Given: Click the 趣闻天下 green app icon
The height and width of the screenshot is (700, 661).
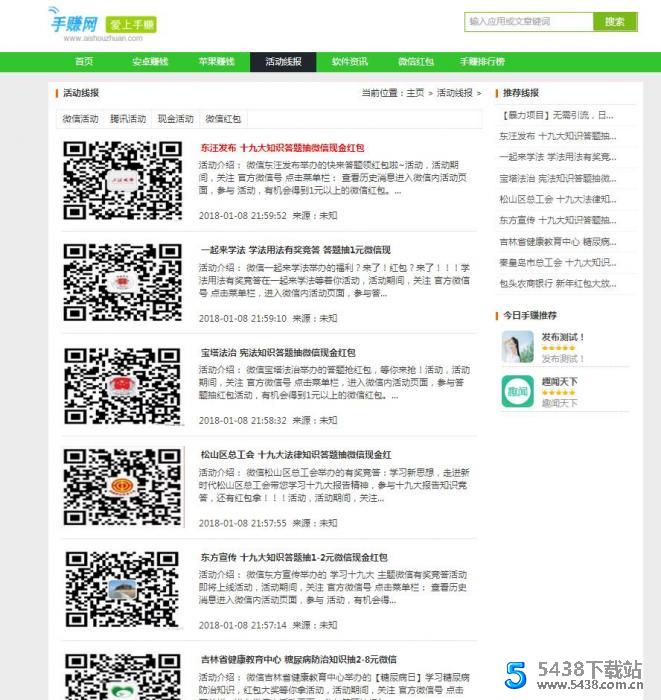Looking at the screenshot, I should tap(517, 391).
